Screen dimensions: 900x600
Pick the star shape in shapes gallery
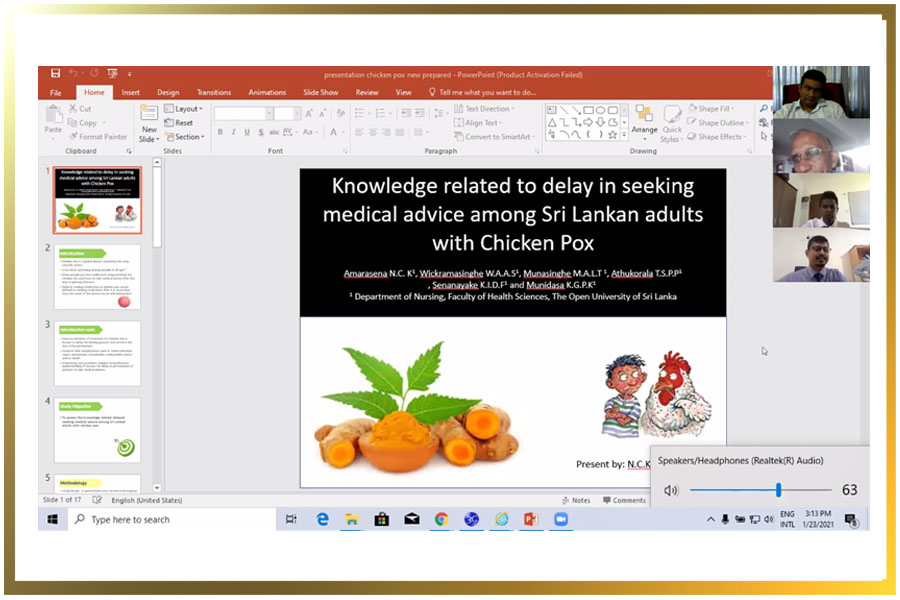click(x=612, y=135)
